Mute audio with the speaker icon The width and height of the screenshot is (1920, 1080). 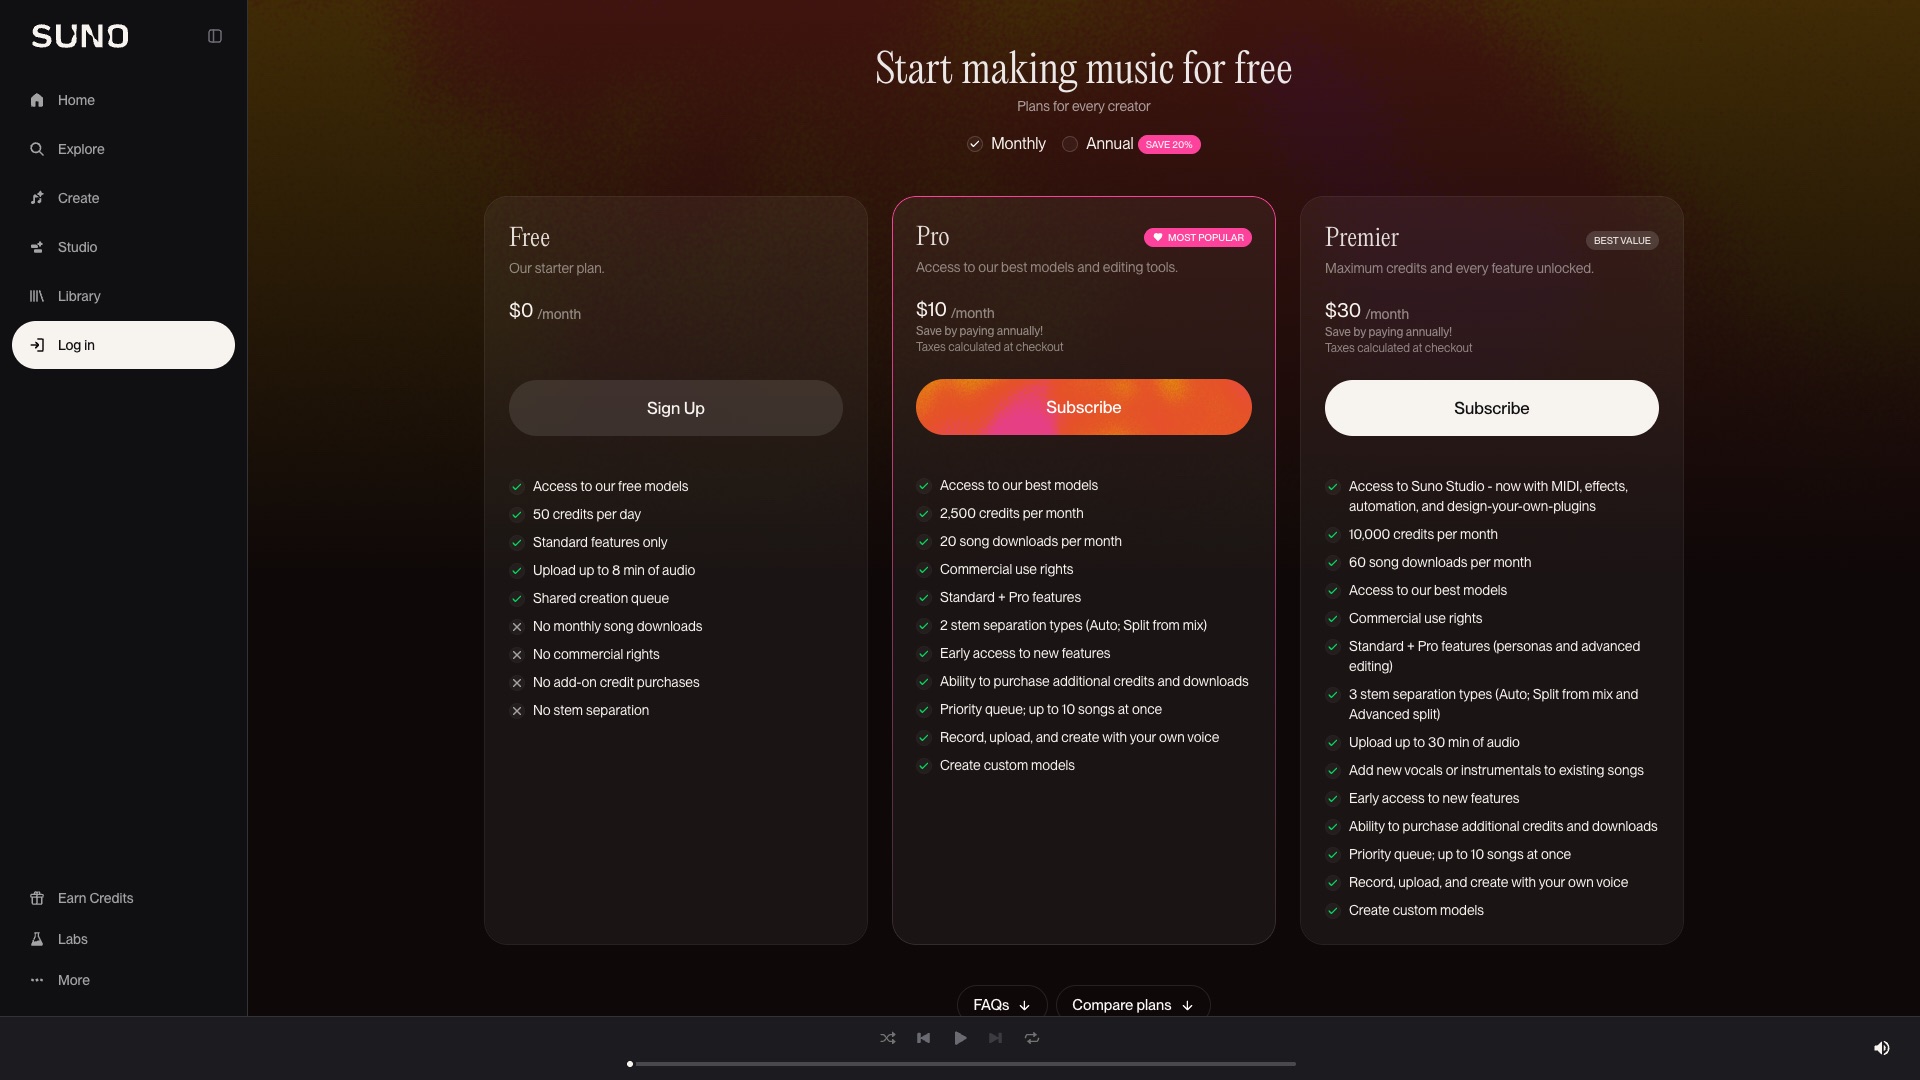coord(1881,1048)
